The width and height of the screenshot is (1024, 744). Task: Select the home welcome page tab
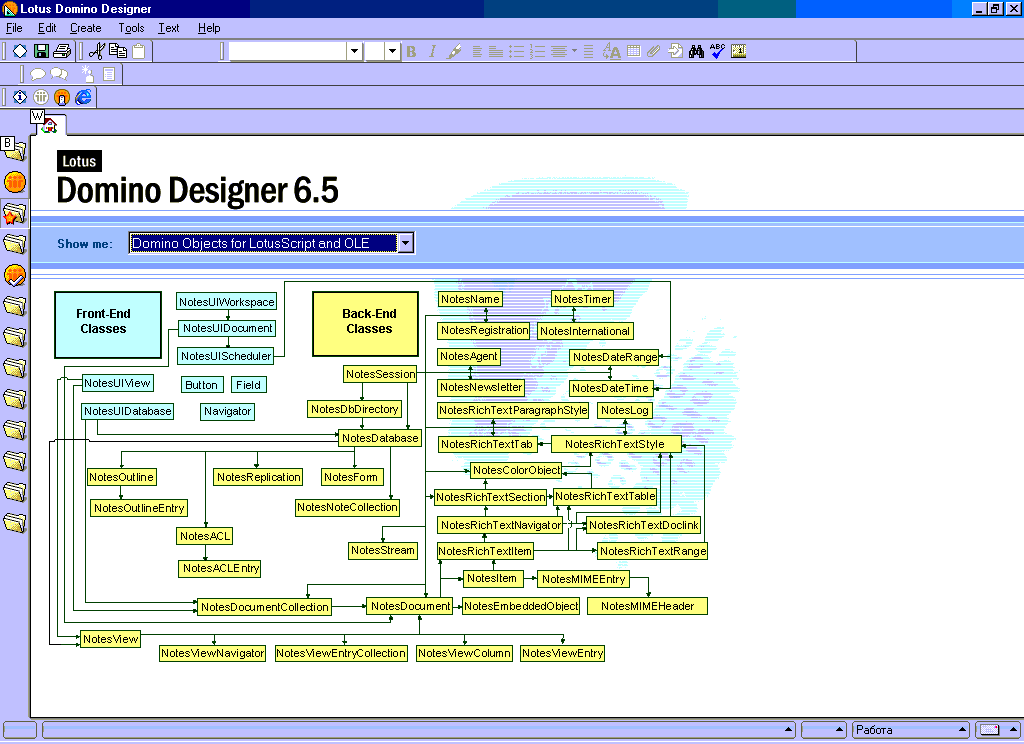(51, 125)
